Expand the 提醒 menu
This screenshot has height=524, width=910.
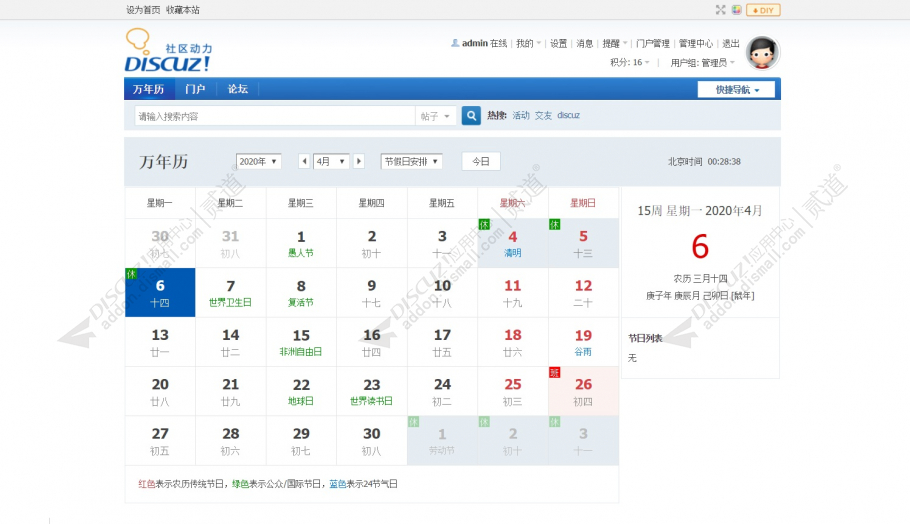point(615,44)
